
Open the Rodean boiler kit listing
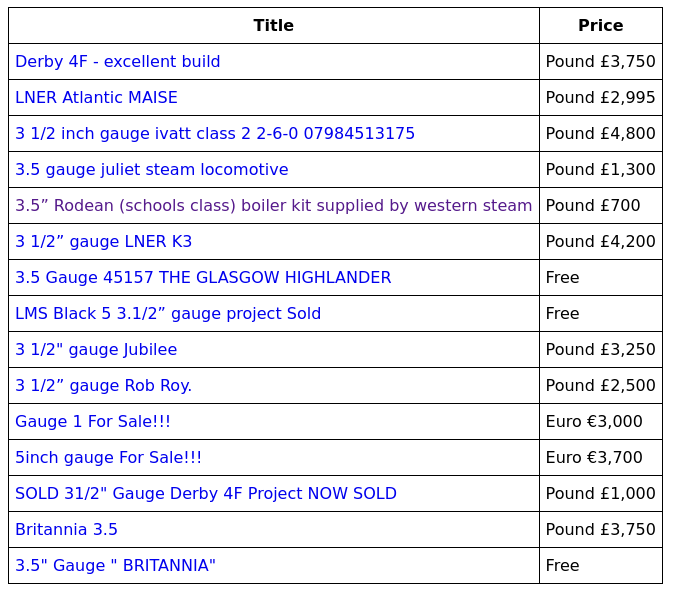click(273, 206)
